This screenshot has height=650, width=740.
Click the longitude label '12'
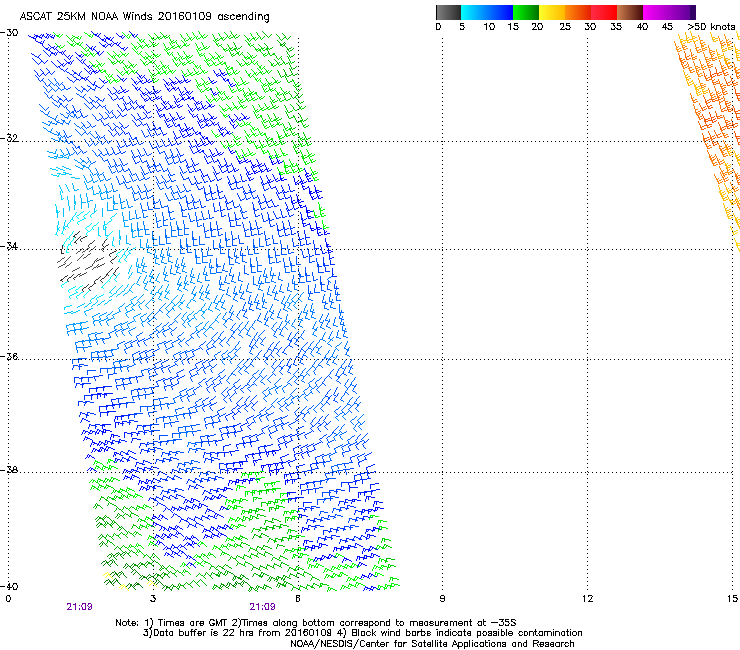[x=587, y=599]
